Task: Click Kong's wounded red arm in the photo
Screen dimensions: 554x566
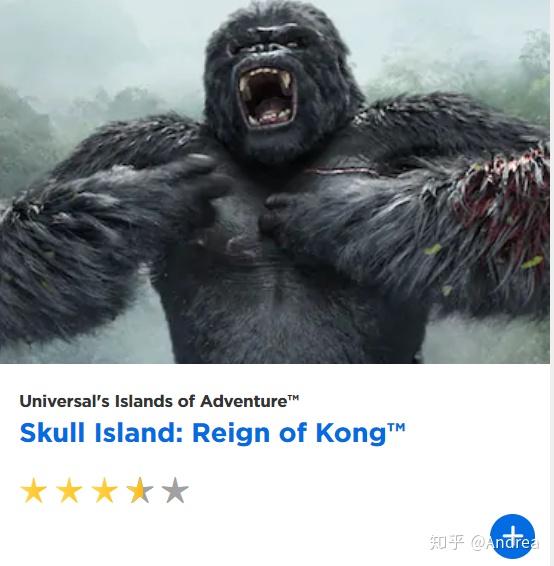Action: click(502, 206)
